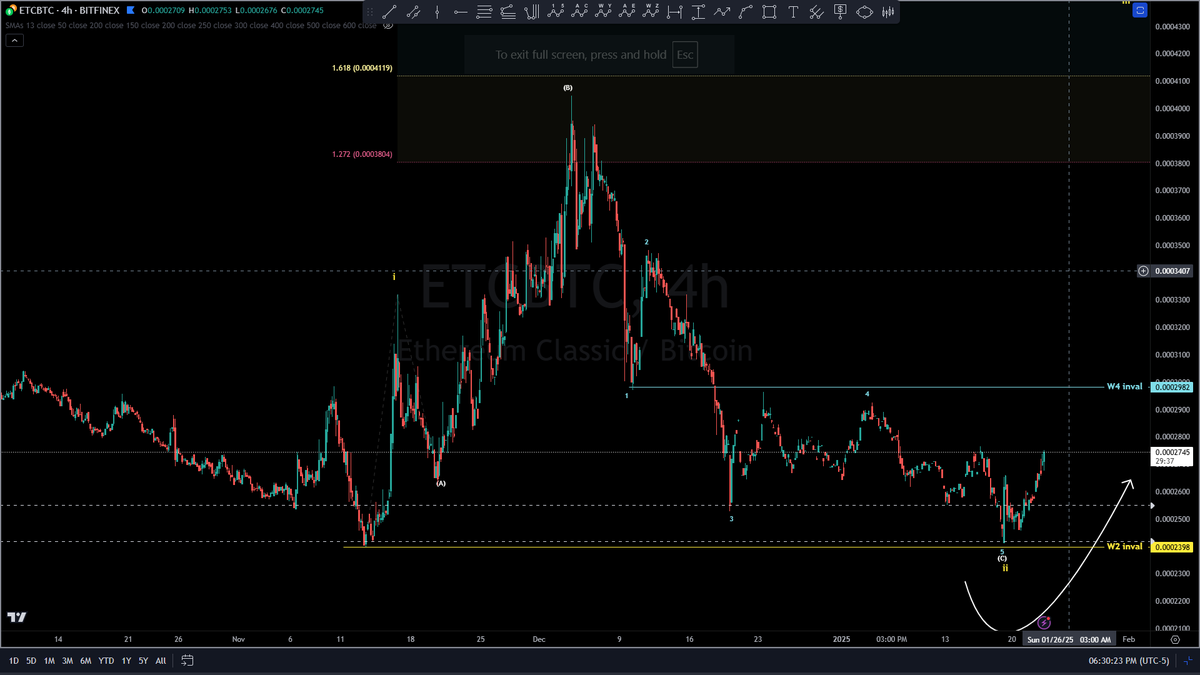Click the 1.618 (0.0004119) Fib level label
The width and height of the screenshot is (1200, 675).
362,68
